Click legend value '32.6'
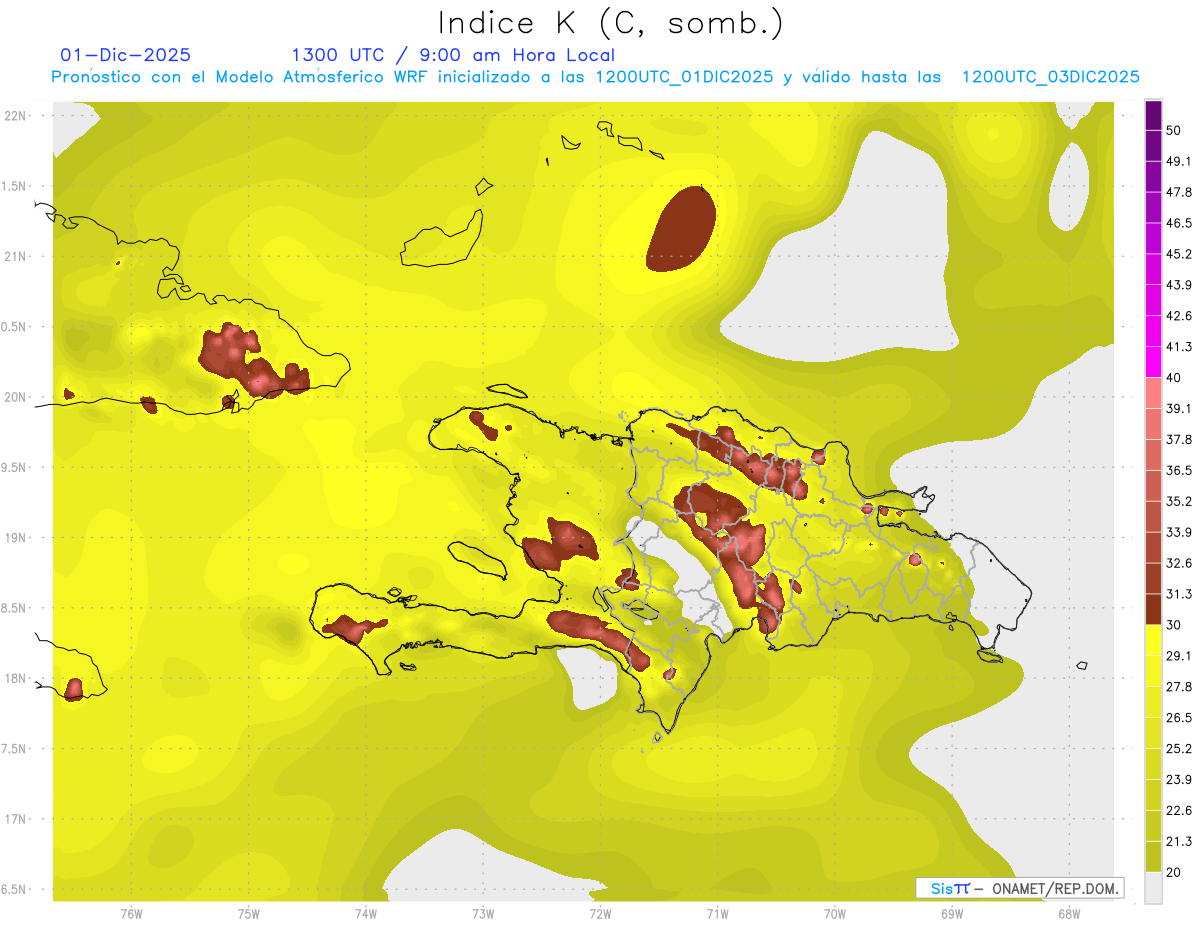Image resolution: width=1200 pixels, height=927 pixels. point(1178,563)
